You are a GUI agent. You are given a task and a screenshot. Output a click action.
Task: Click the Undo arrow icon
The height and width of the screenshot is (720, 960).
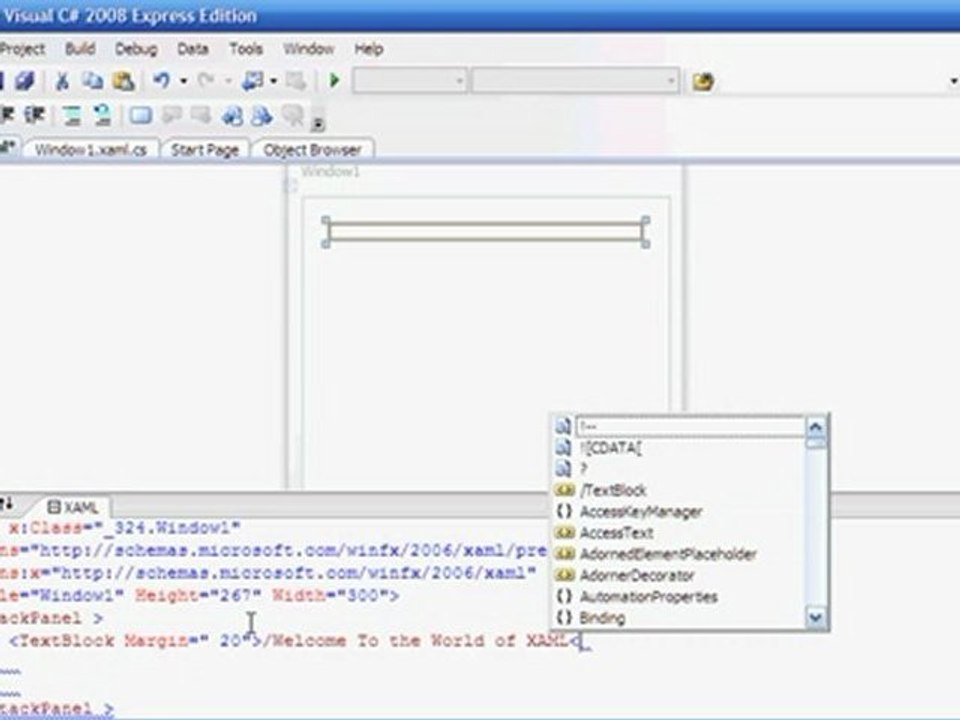click(162, 81)
